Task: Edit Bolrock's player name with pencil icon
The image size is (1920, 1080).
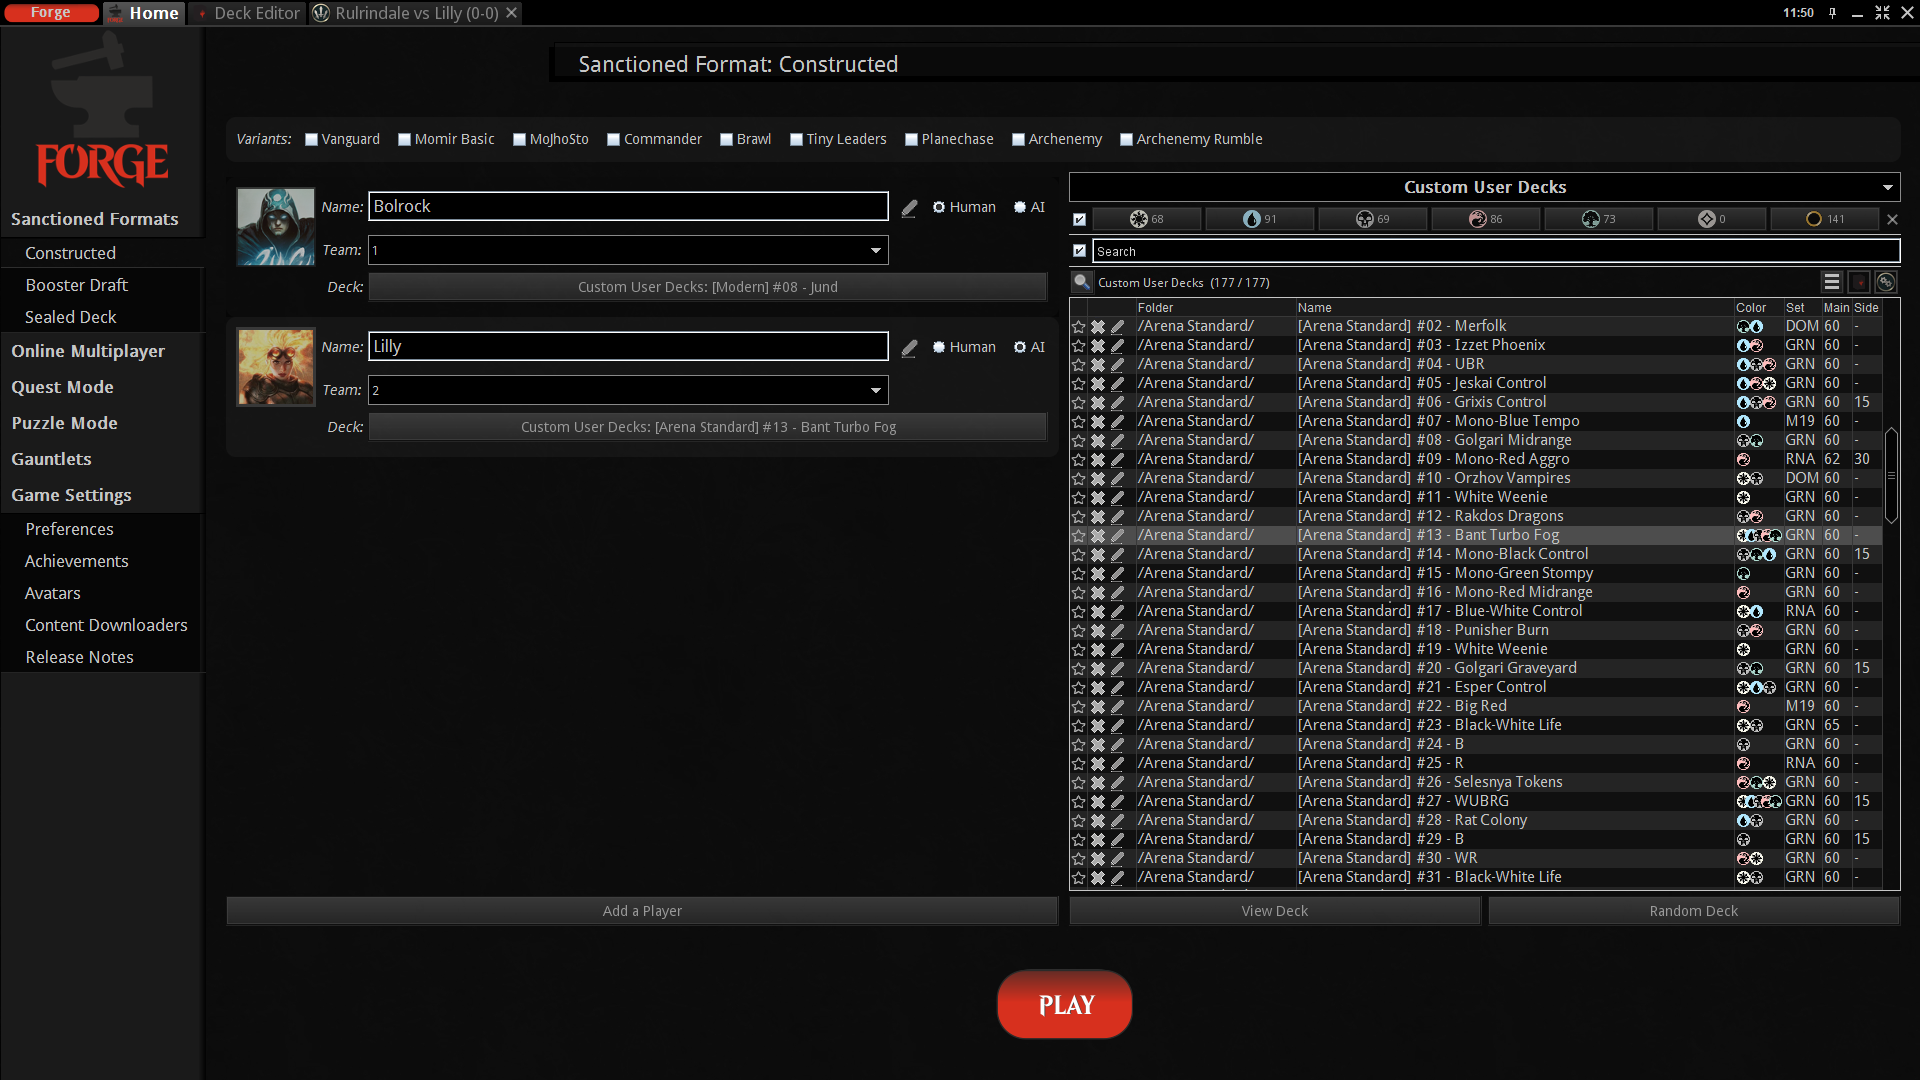Action: click(909, 208)
